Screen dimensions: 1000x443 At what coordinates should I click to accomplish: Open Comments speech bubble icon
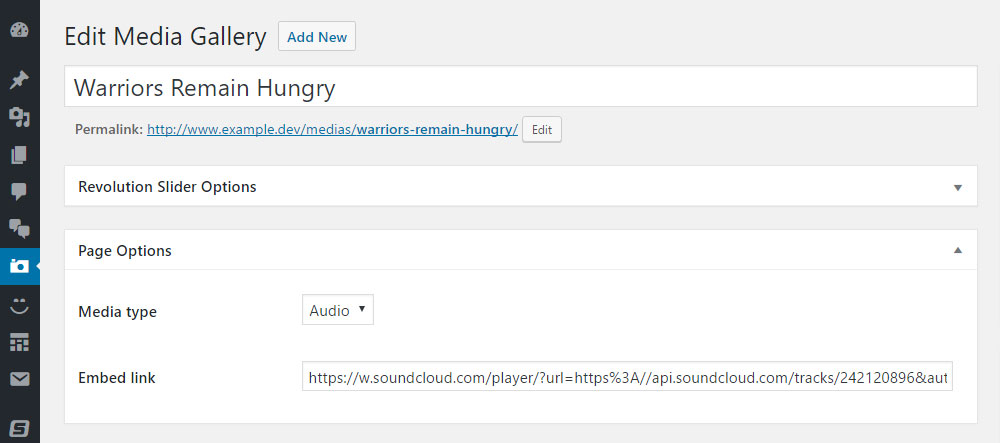click(19, 191)
